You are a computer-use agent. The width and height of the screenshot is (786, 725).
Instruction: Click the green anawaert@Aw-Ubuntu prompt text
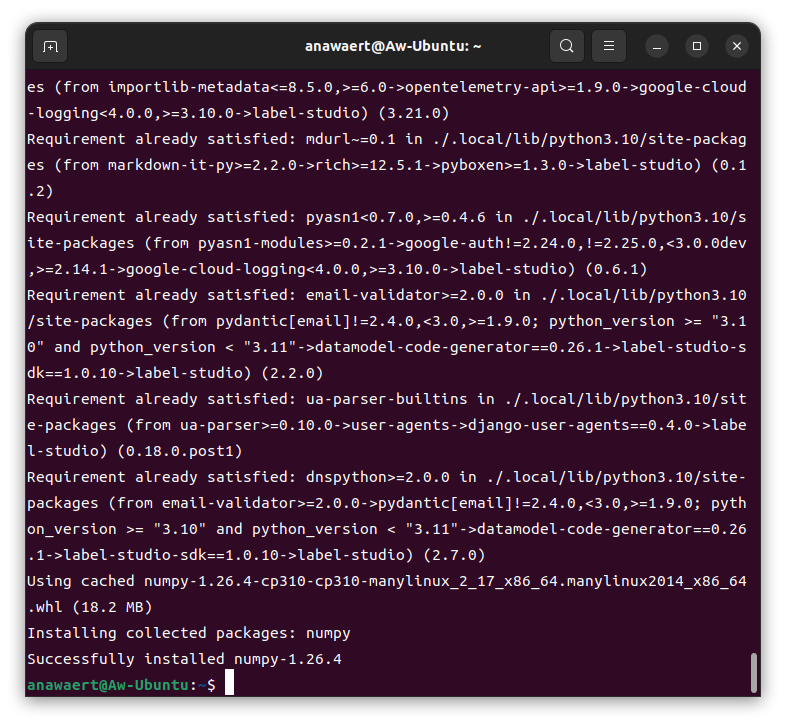(x=107, y=685)
